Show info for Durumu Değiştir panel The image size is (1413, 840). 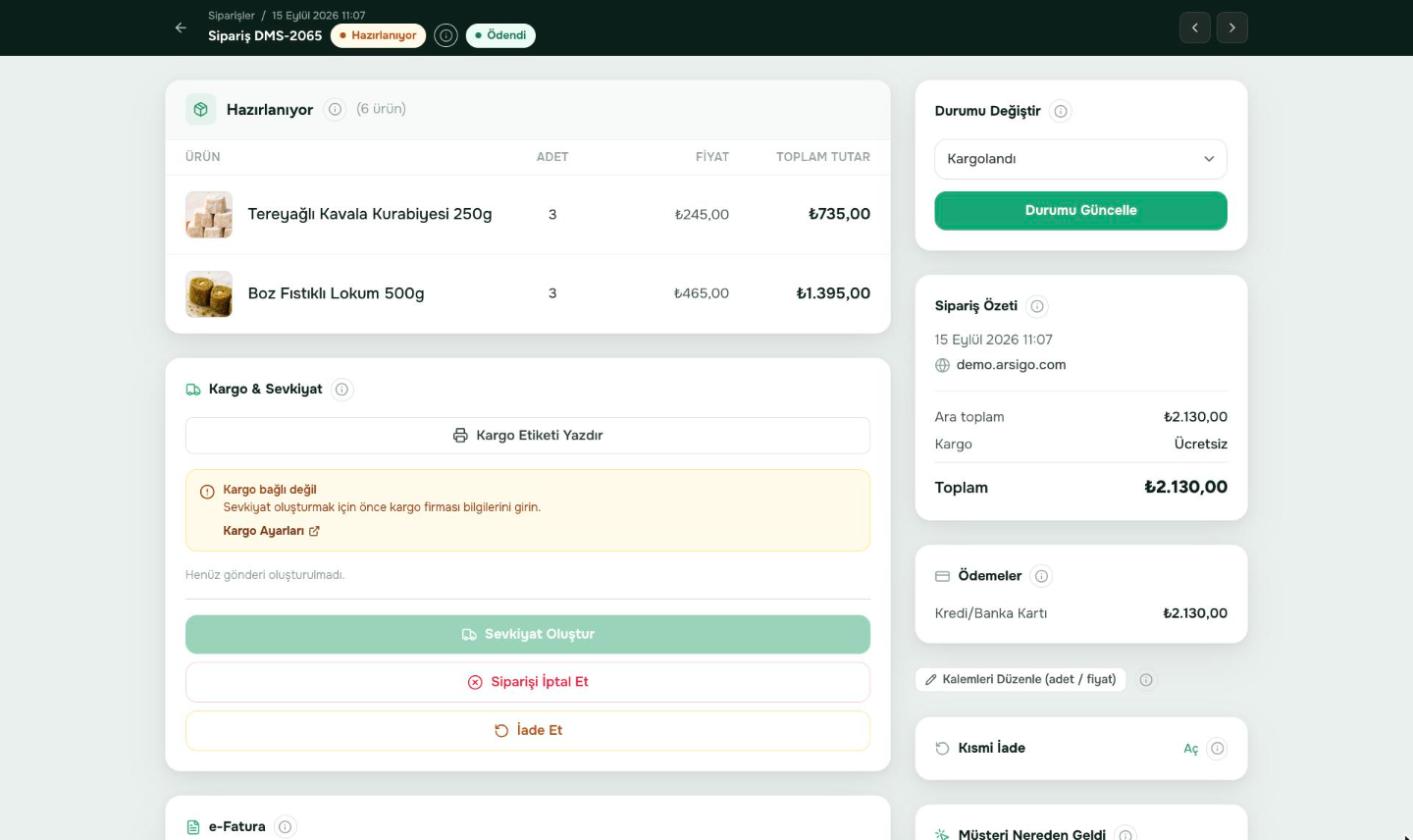[1061, 111]
